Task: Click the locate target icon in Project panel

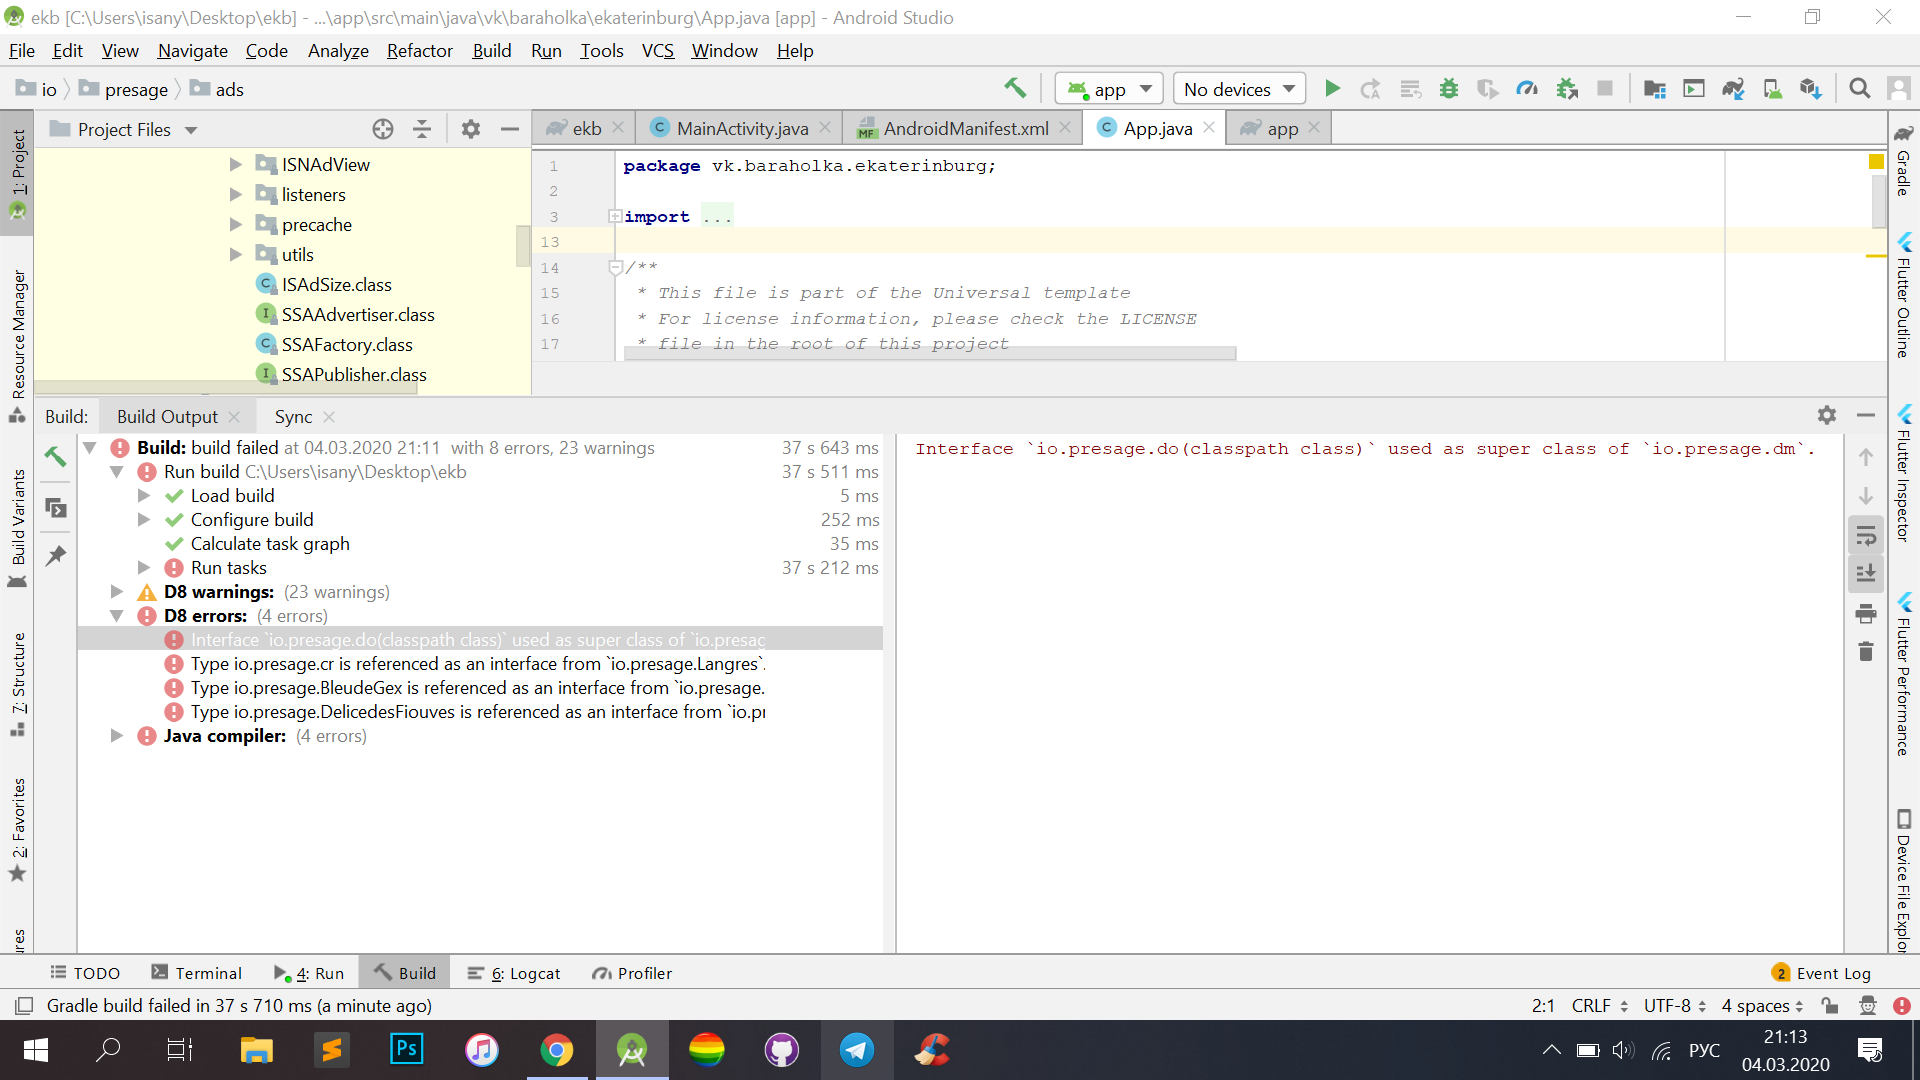Action: coord(383,129)
